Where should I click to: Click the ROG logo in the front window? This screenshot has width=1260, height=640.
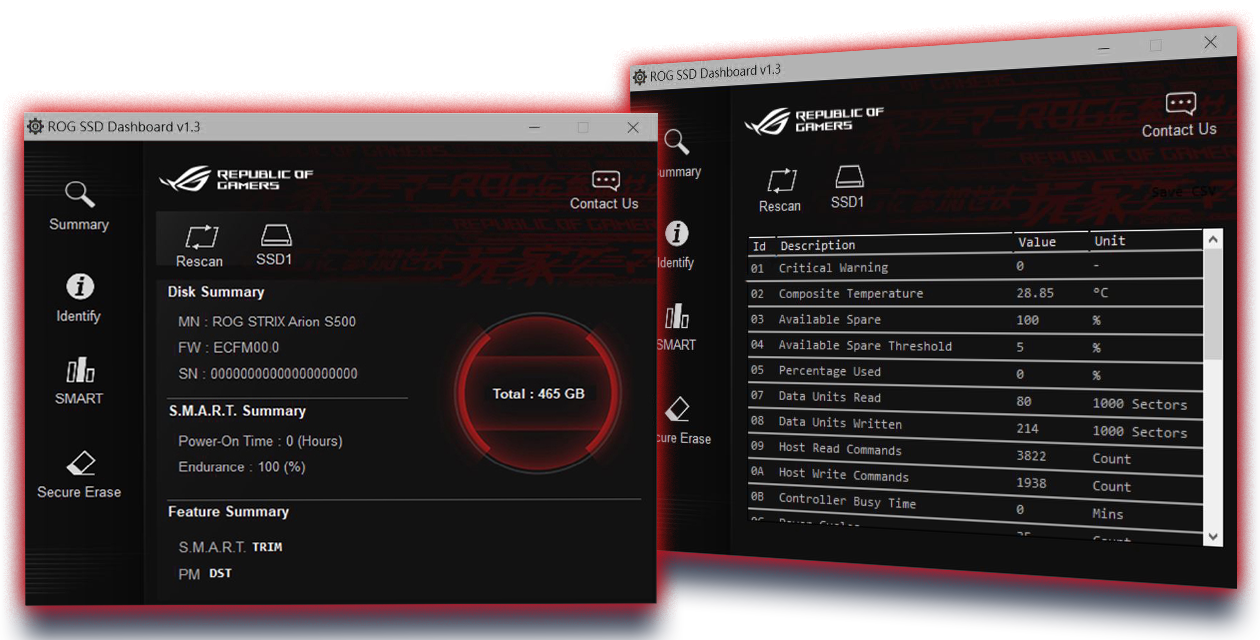pyautogui.click(x=236, y=179)
